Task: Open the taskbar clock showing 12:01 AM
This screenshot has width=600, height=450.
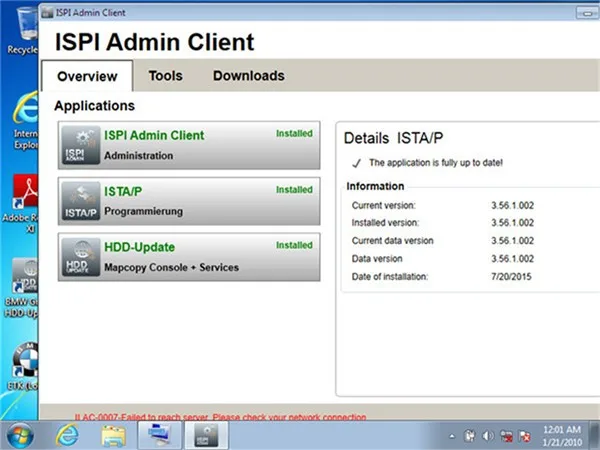Action: pos(562,436)
